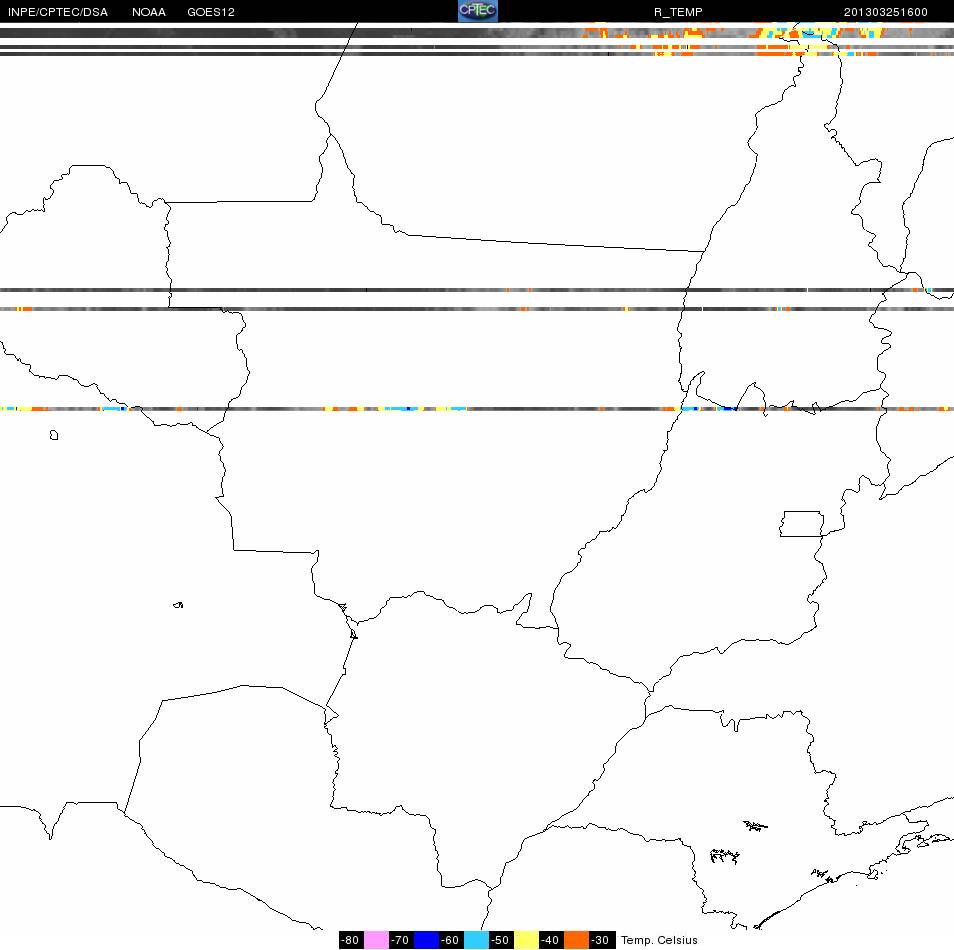Image resolution: width=954 pixels, height=950 pixels.
Task: Click the Temp. Celsius legend caption
Action: pos(659,940)
